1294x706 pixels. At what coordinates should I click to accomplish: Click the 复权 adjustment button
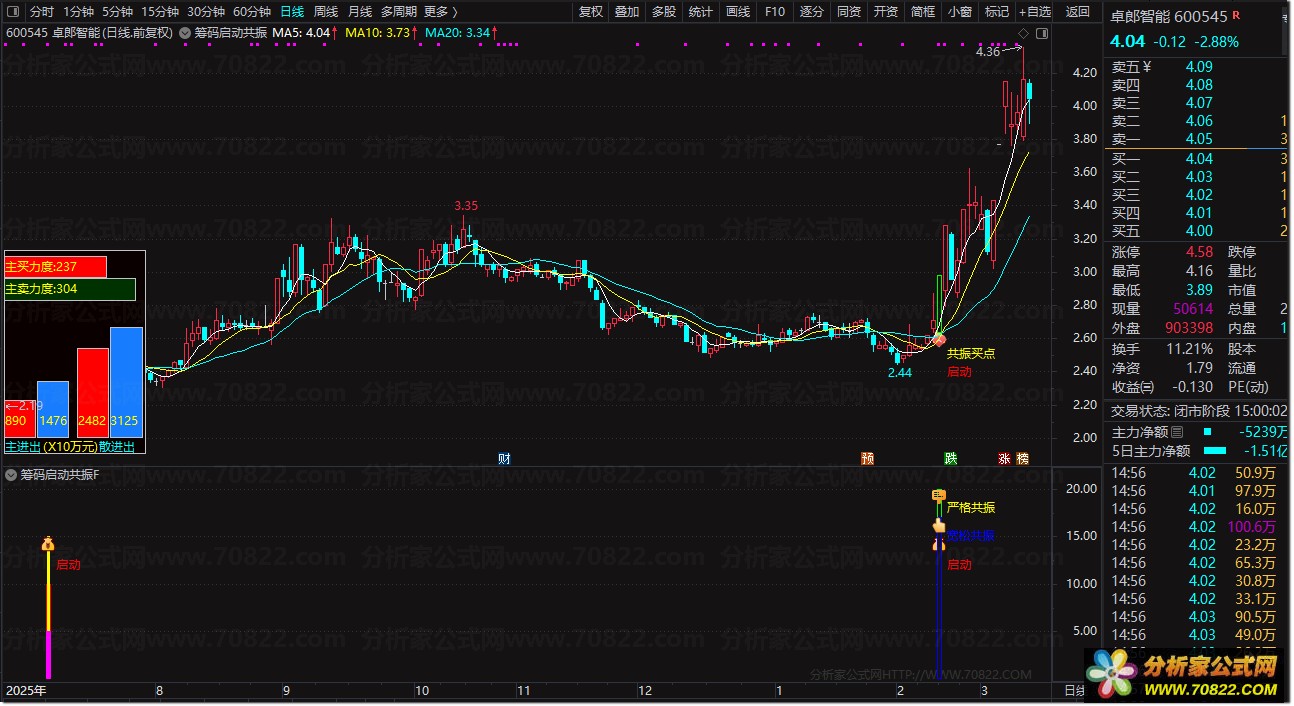click(591, 12)
